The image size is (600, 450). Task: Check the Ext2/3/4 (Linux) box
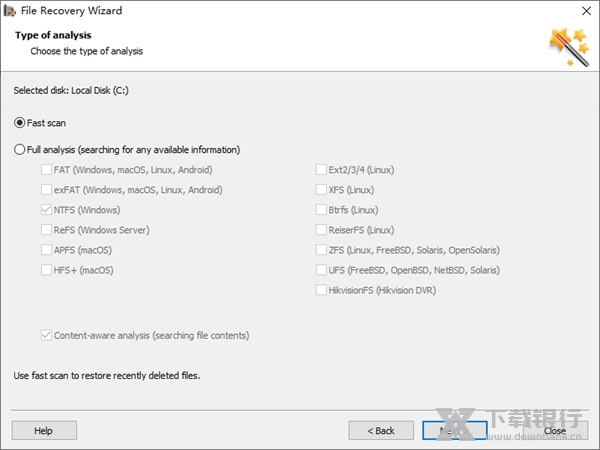click(x=321, y=170)
